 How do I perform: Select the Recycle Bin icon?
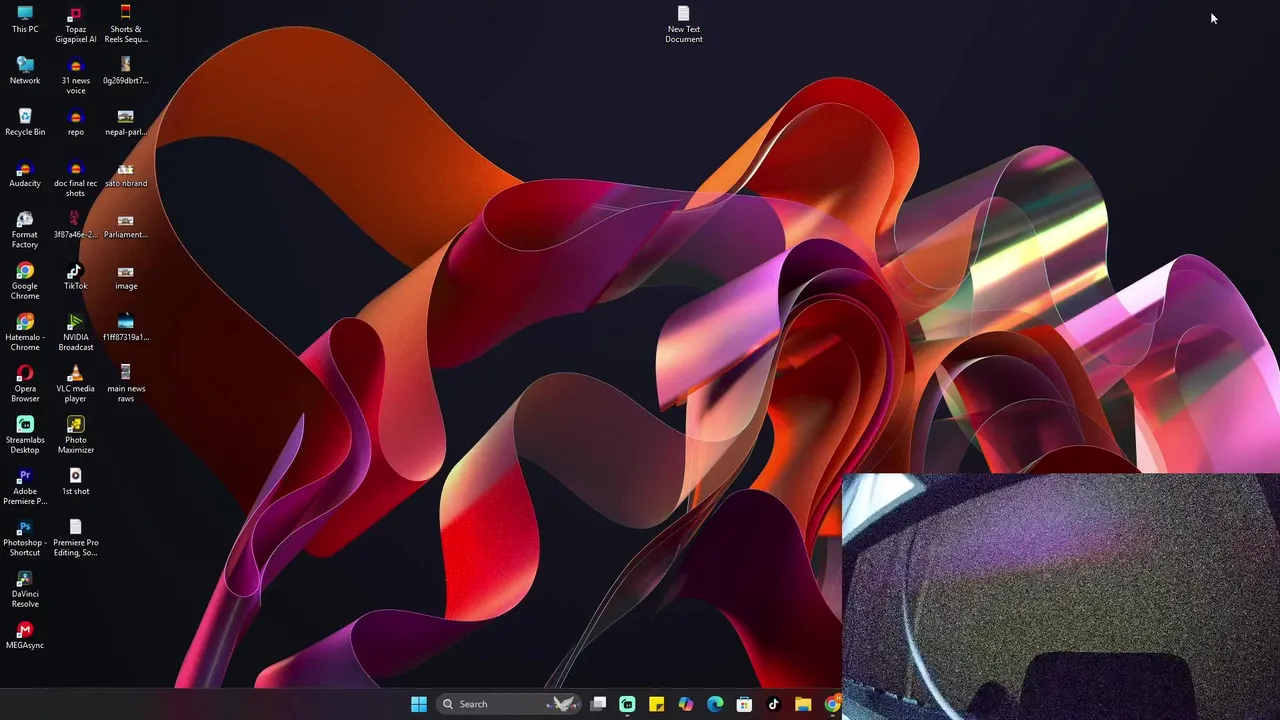pyautogui.click(x=25, y=122)
